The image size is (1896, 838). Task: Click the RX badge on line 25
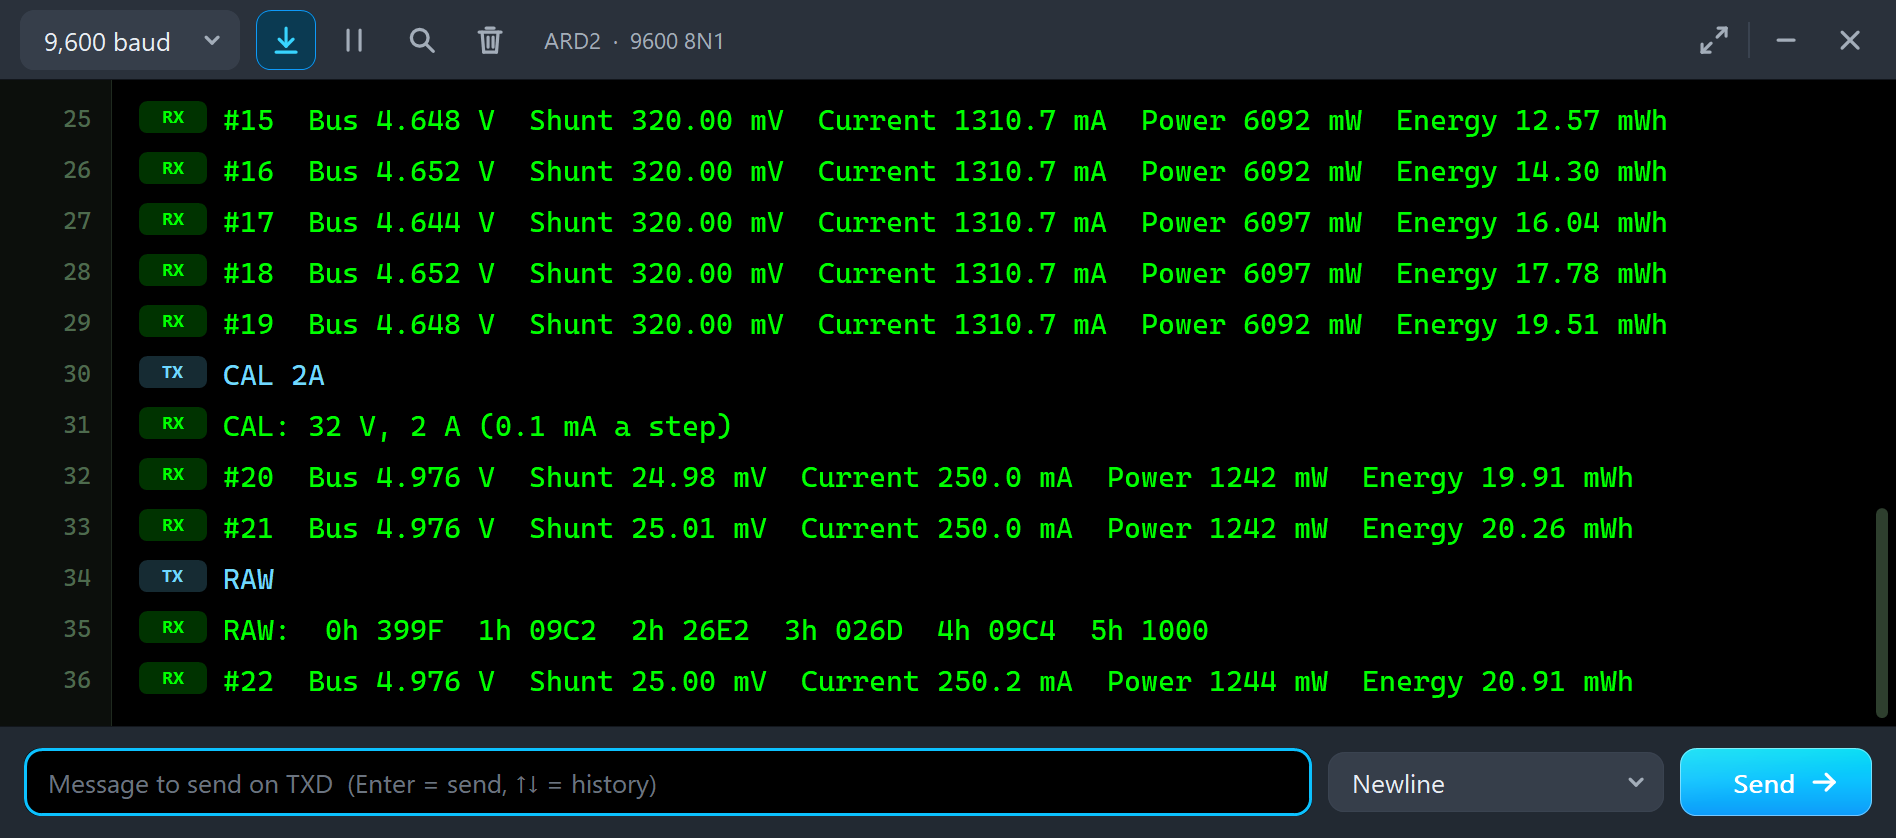coord(173,118)
